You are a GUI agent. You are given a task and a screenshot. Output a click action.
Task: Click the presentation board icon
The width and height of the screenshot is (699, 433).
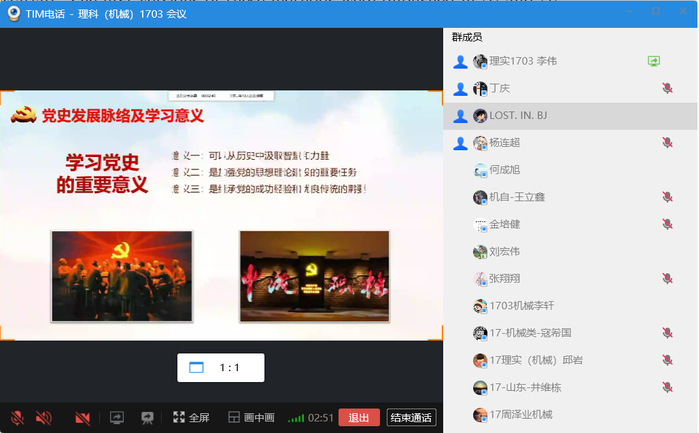(x=148, y=417)
